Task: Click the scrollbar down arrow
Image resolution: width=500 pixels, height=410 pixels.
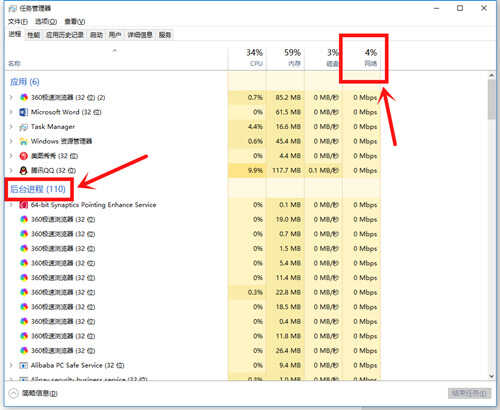Action: [x=492, y=376]
